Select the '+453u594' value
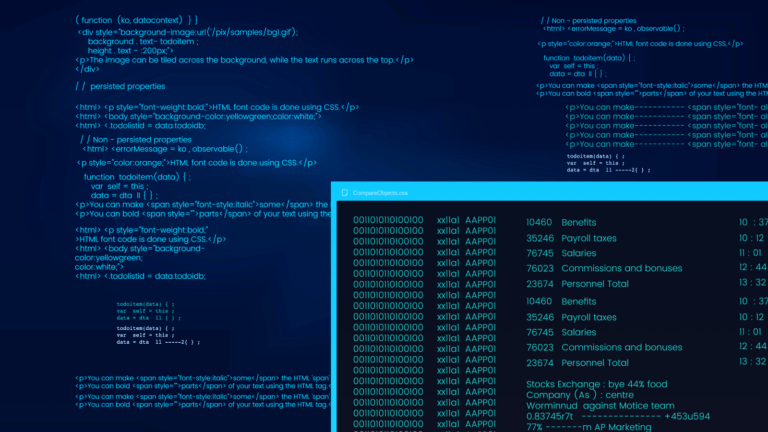Image resolution: width=768 pixels, height=432 pixels. [687, 416]
